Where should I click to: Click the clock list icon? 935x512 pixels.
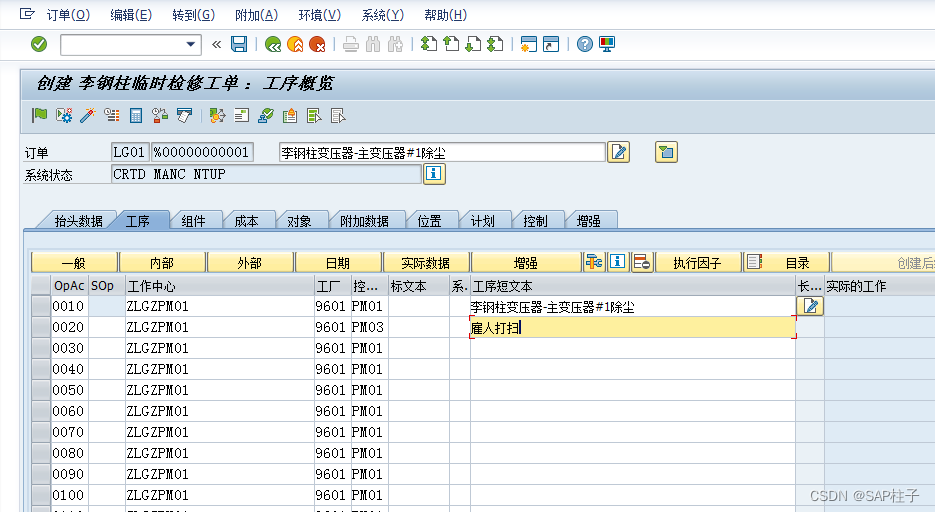(112, 115)
